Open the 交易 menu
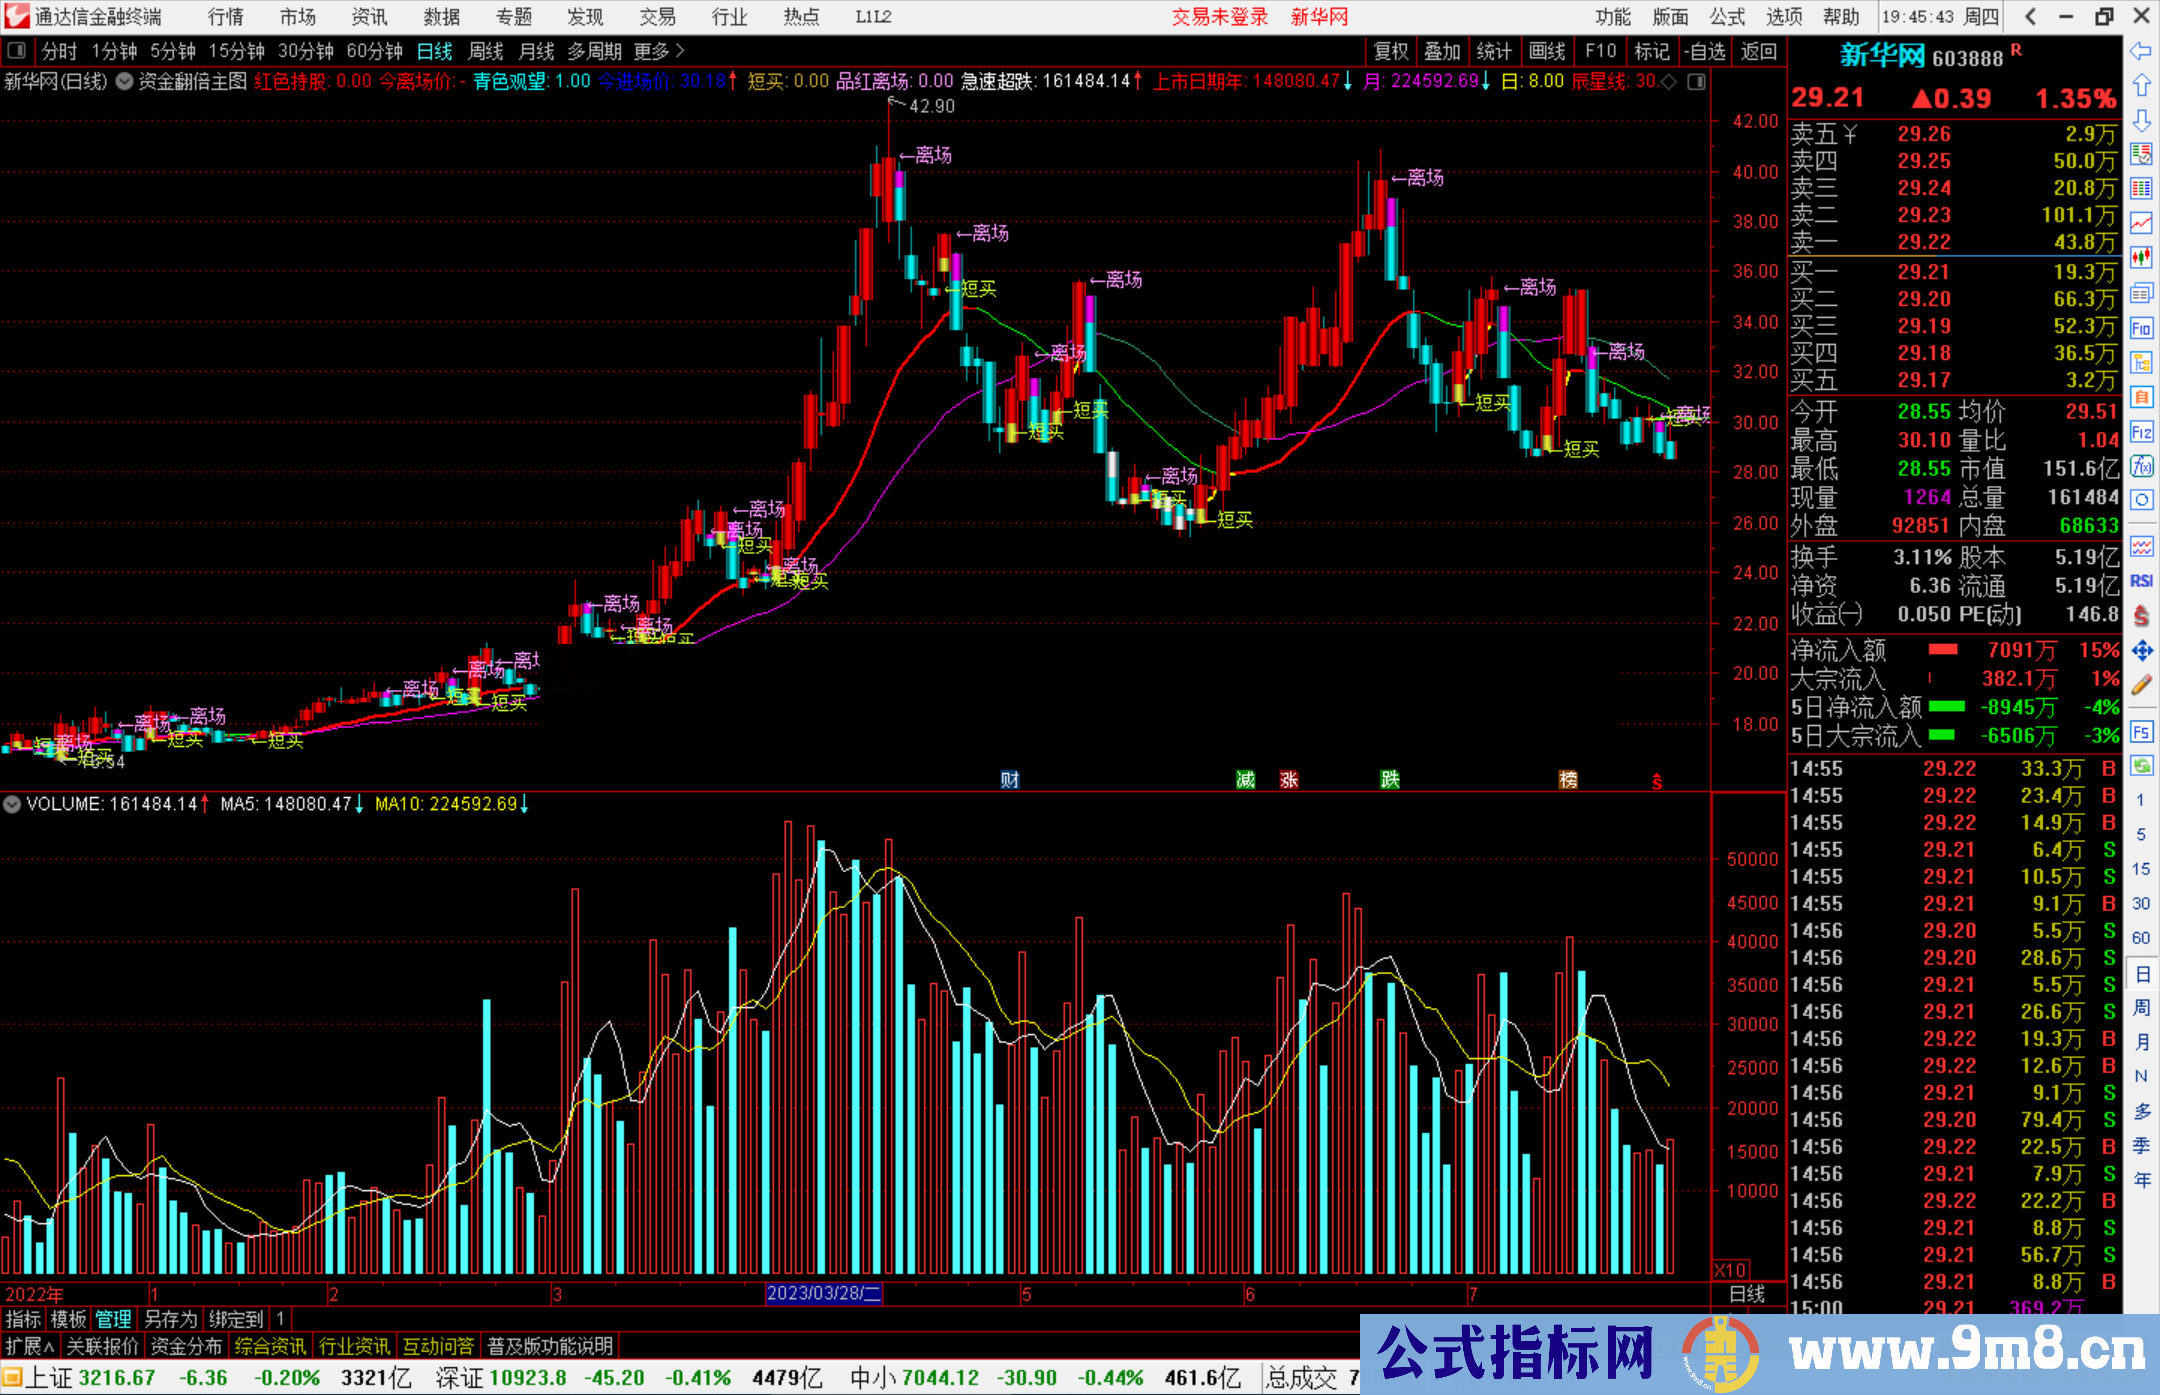 click(x=657, y=16)
